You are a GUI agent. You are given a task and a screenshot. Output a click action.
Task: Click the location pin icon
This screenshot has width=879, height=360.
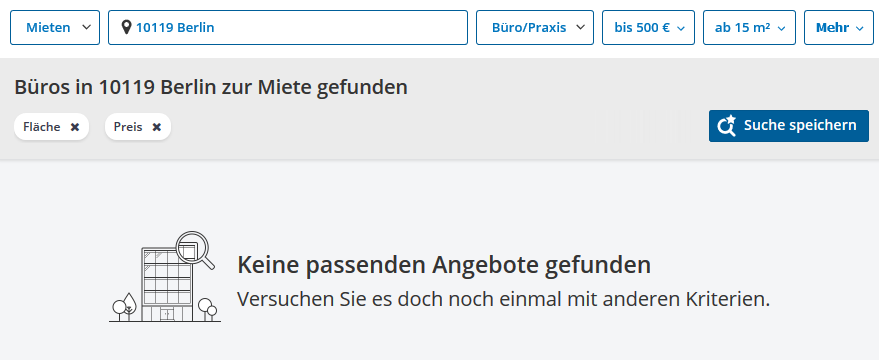tap(127, 27)
